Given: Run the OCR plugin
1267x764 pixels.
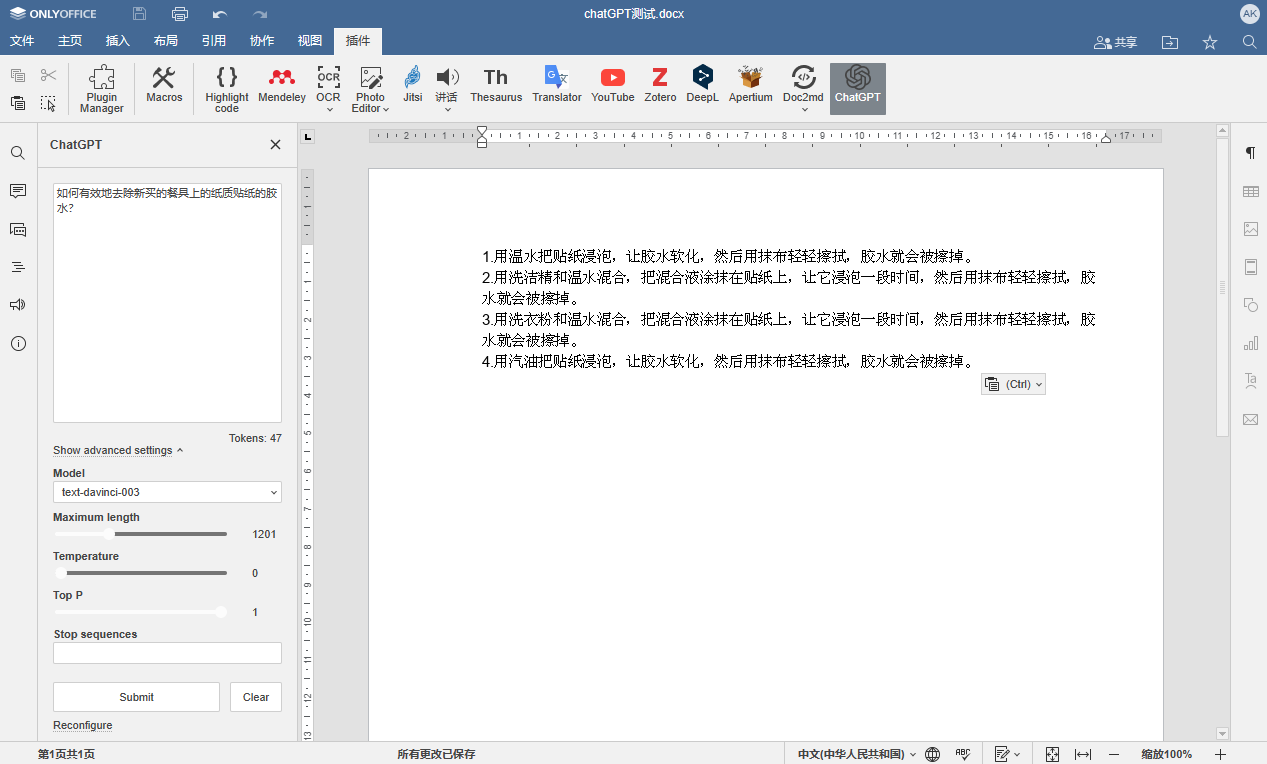Looking at the screenshot, I should coord(328,83).
